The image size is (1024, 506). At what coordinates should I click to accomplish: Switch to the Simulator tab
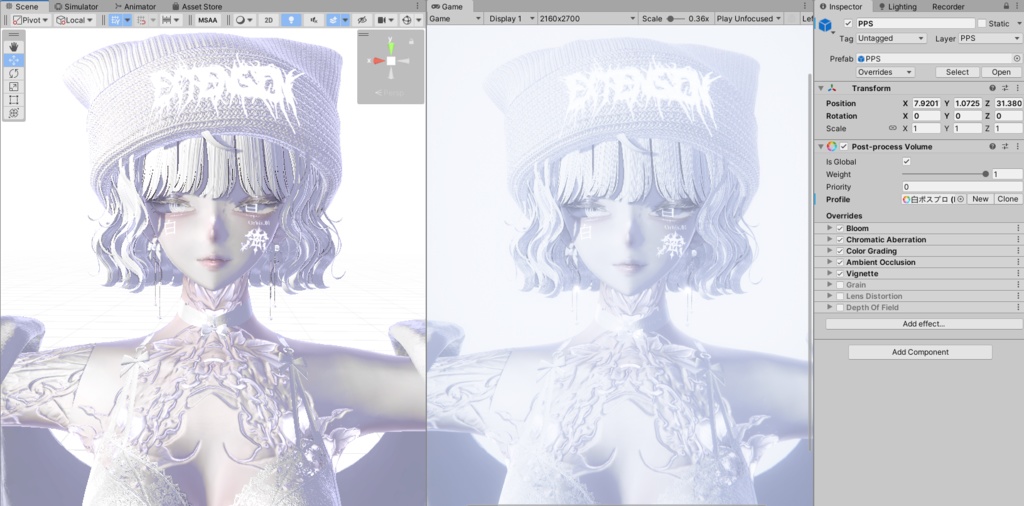click(x=75, y=7)
